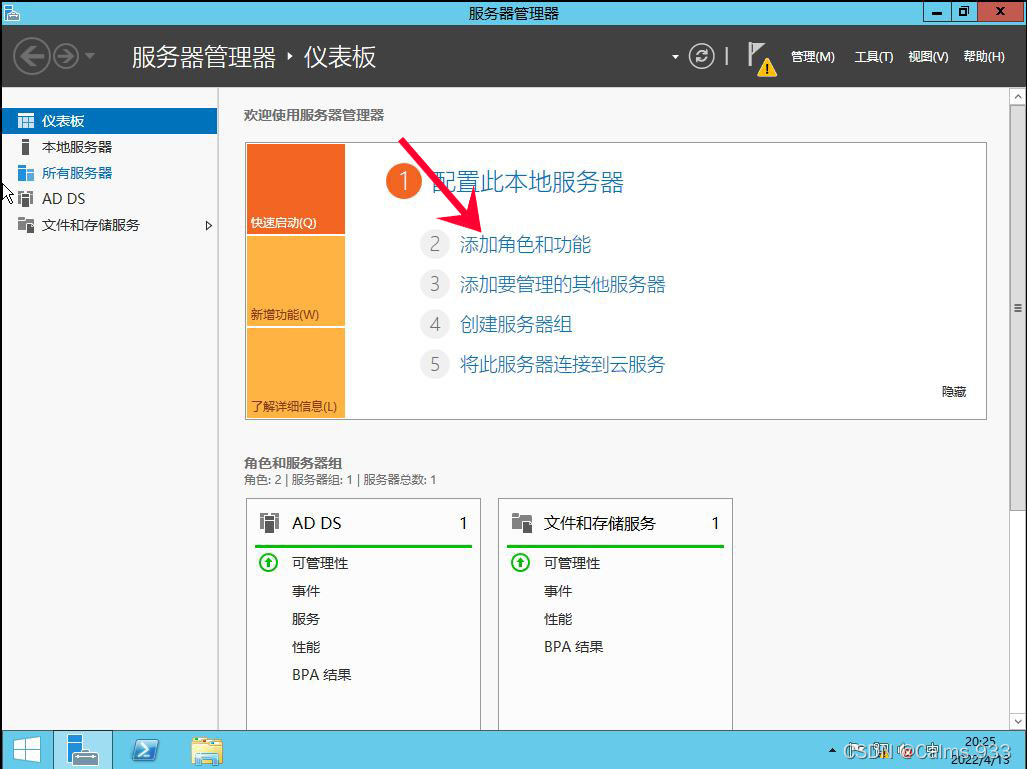1027x769 pixels.
Task: Open 事件 in the 文件和存储服务 tile
Action: 558,591
